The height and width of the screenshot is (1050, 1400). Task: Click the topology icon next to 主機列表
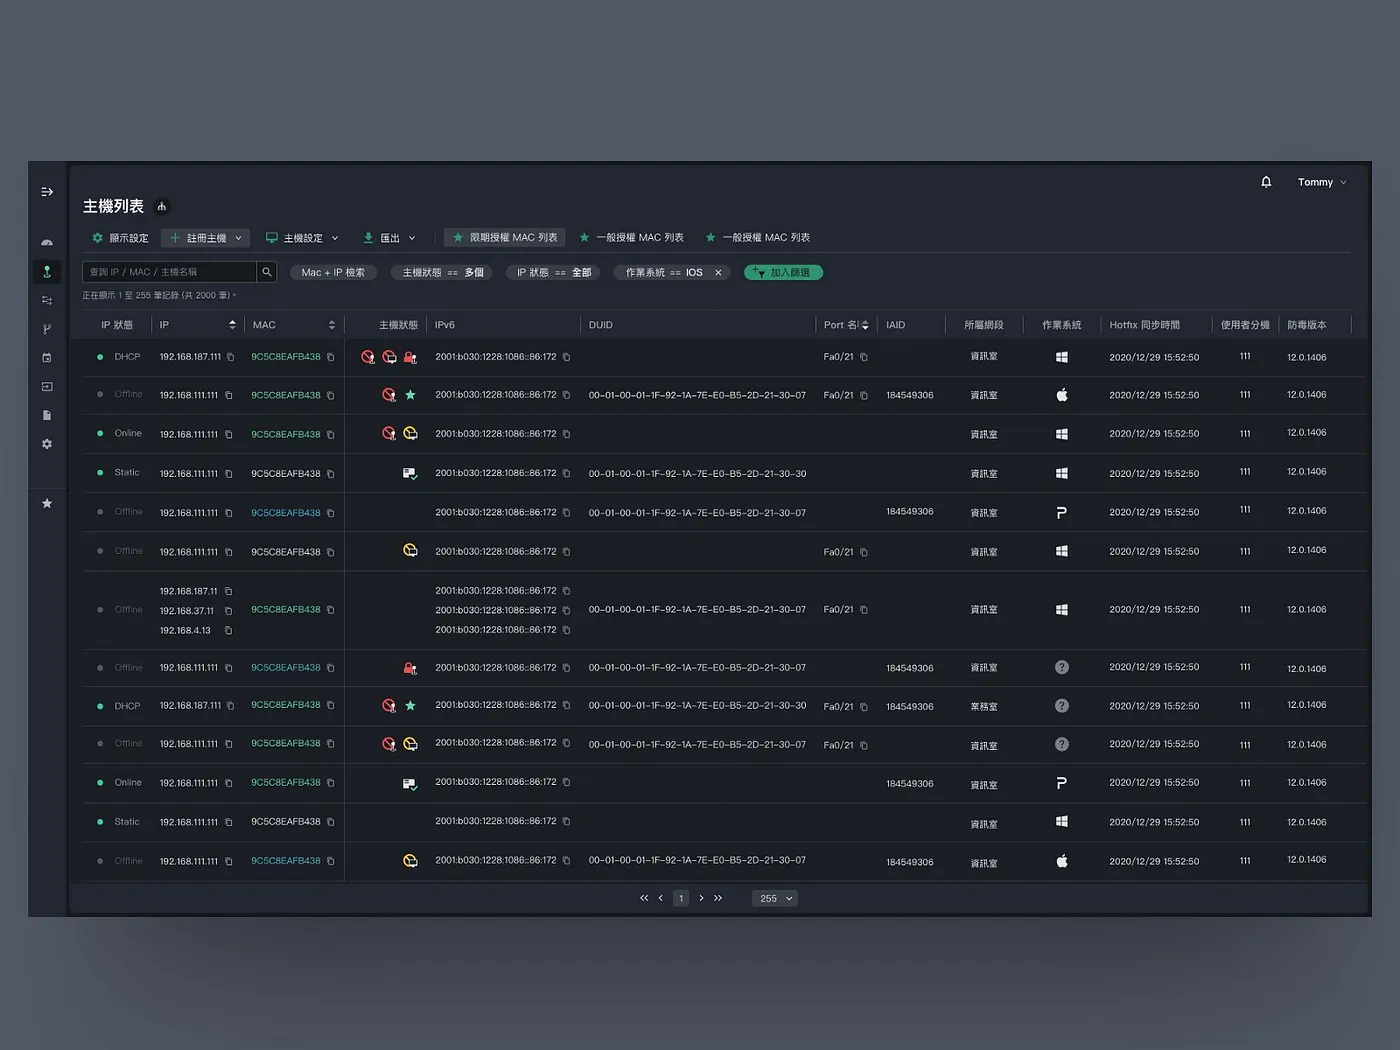tap(162, 207)
